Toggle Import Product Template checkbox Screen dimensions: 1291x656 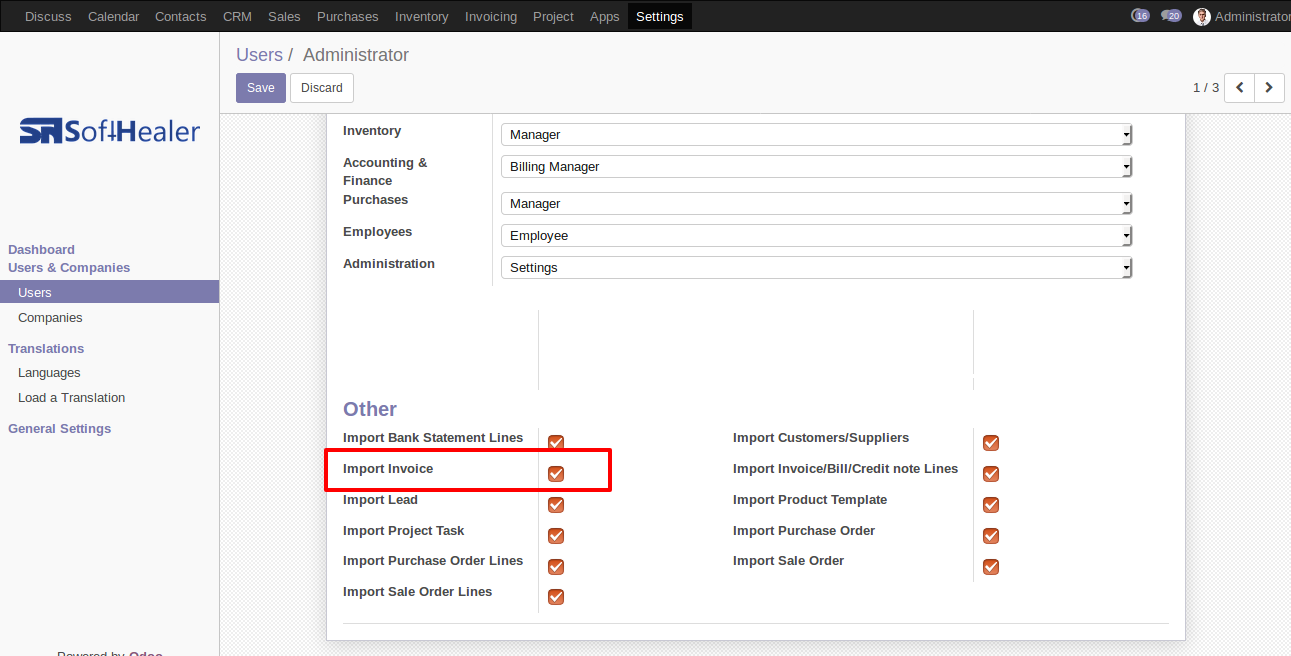(x=991, y=505)
